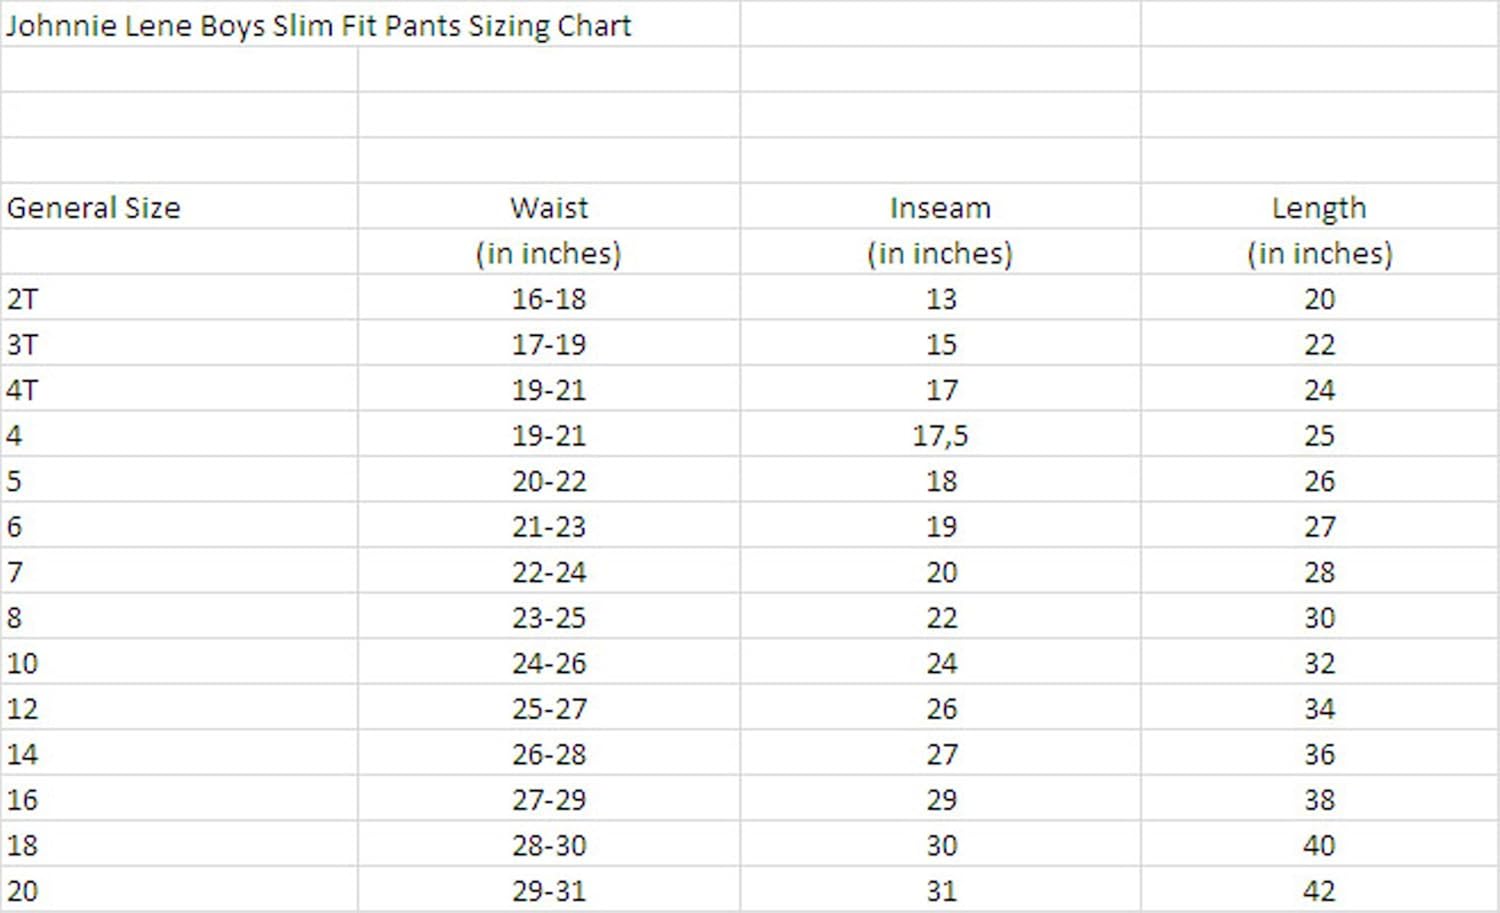Select the length cell showing 25
This screenshot has width=1500, height=913.
(1318, 436)
